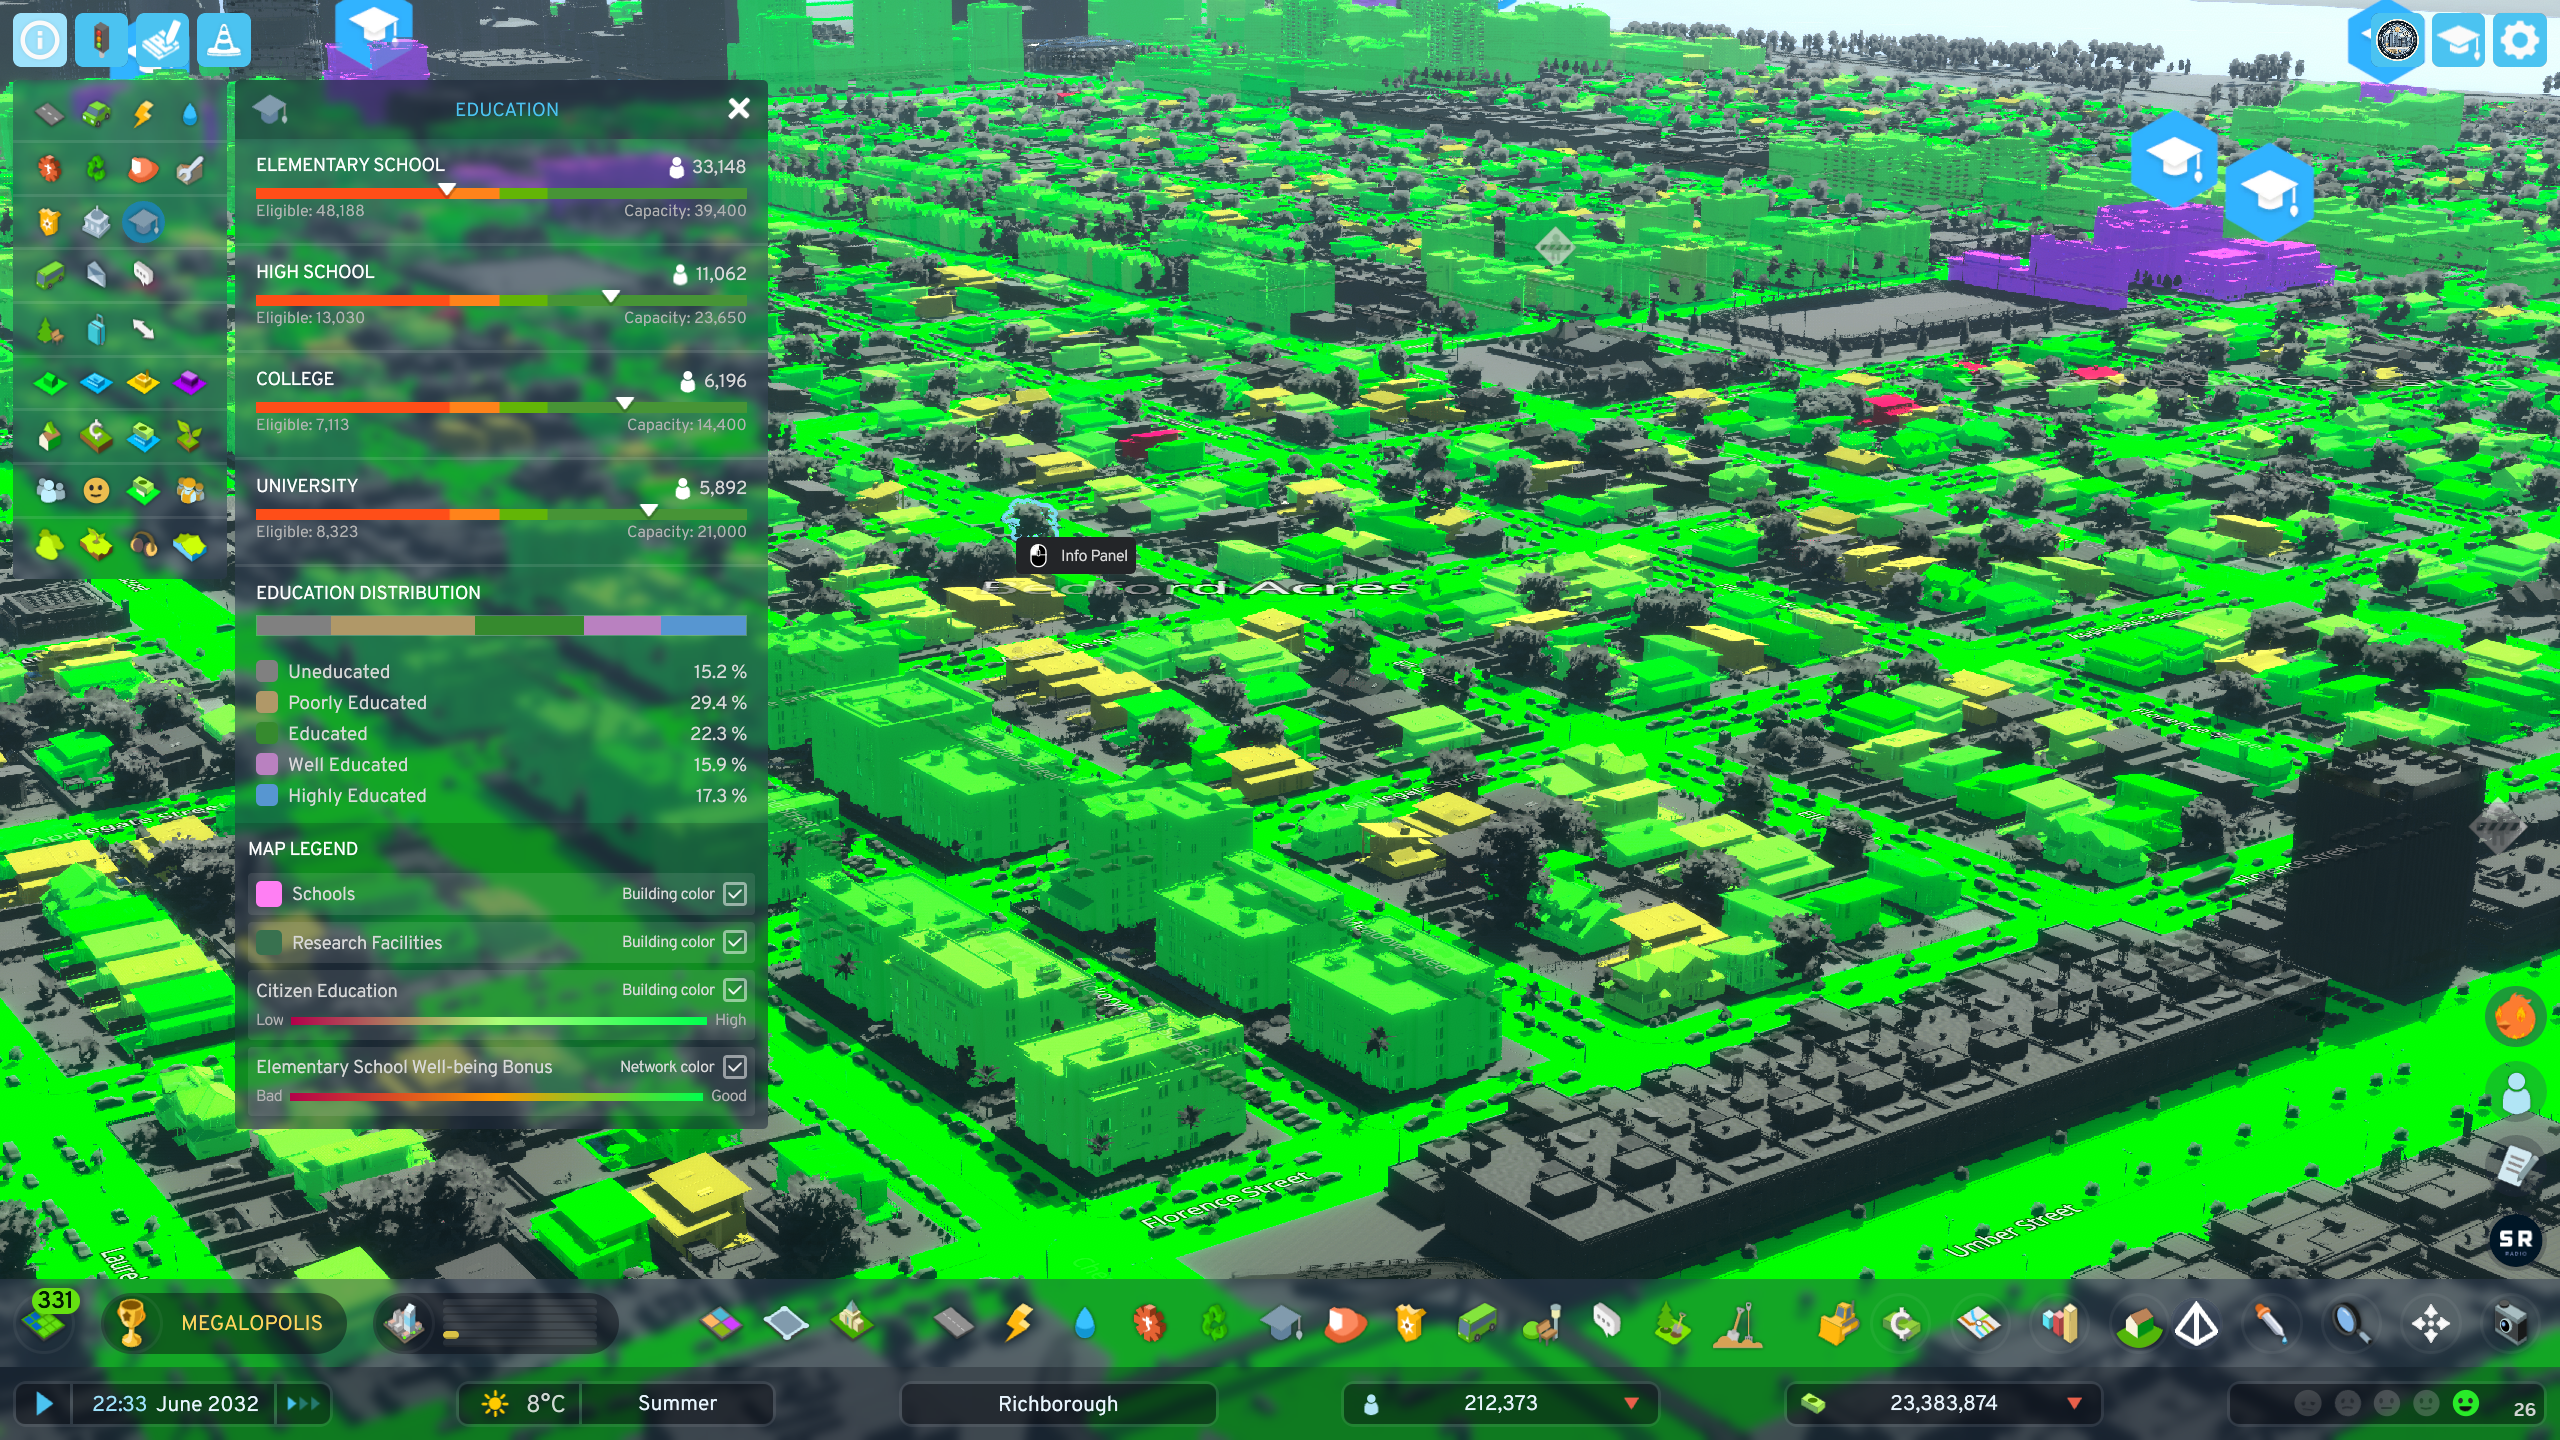
Task: Resume simulation with the play button
Action: pos(43,1403)
